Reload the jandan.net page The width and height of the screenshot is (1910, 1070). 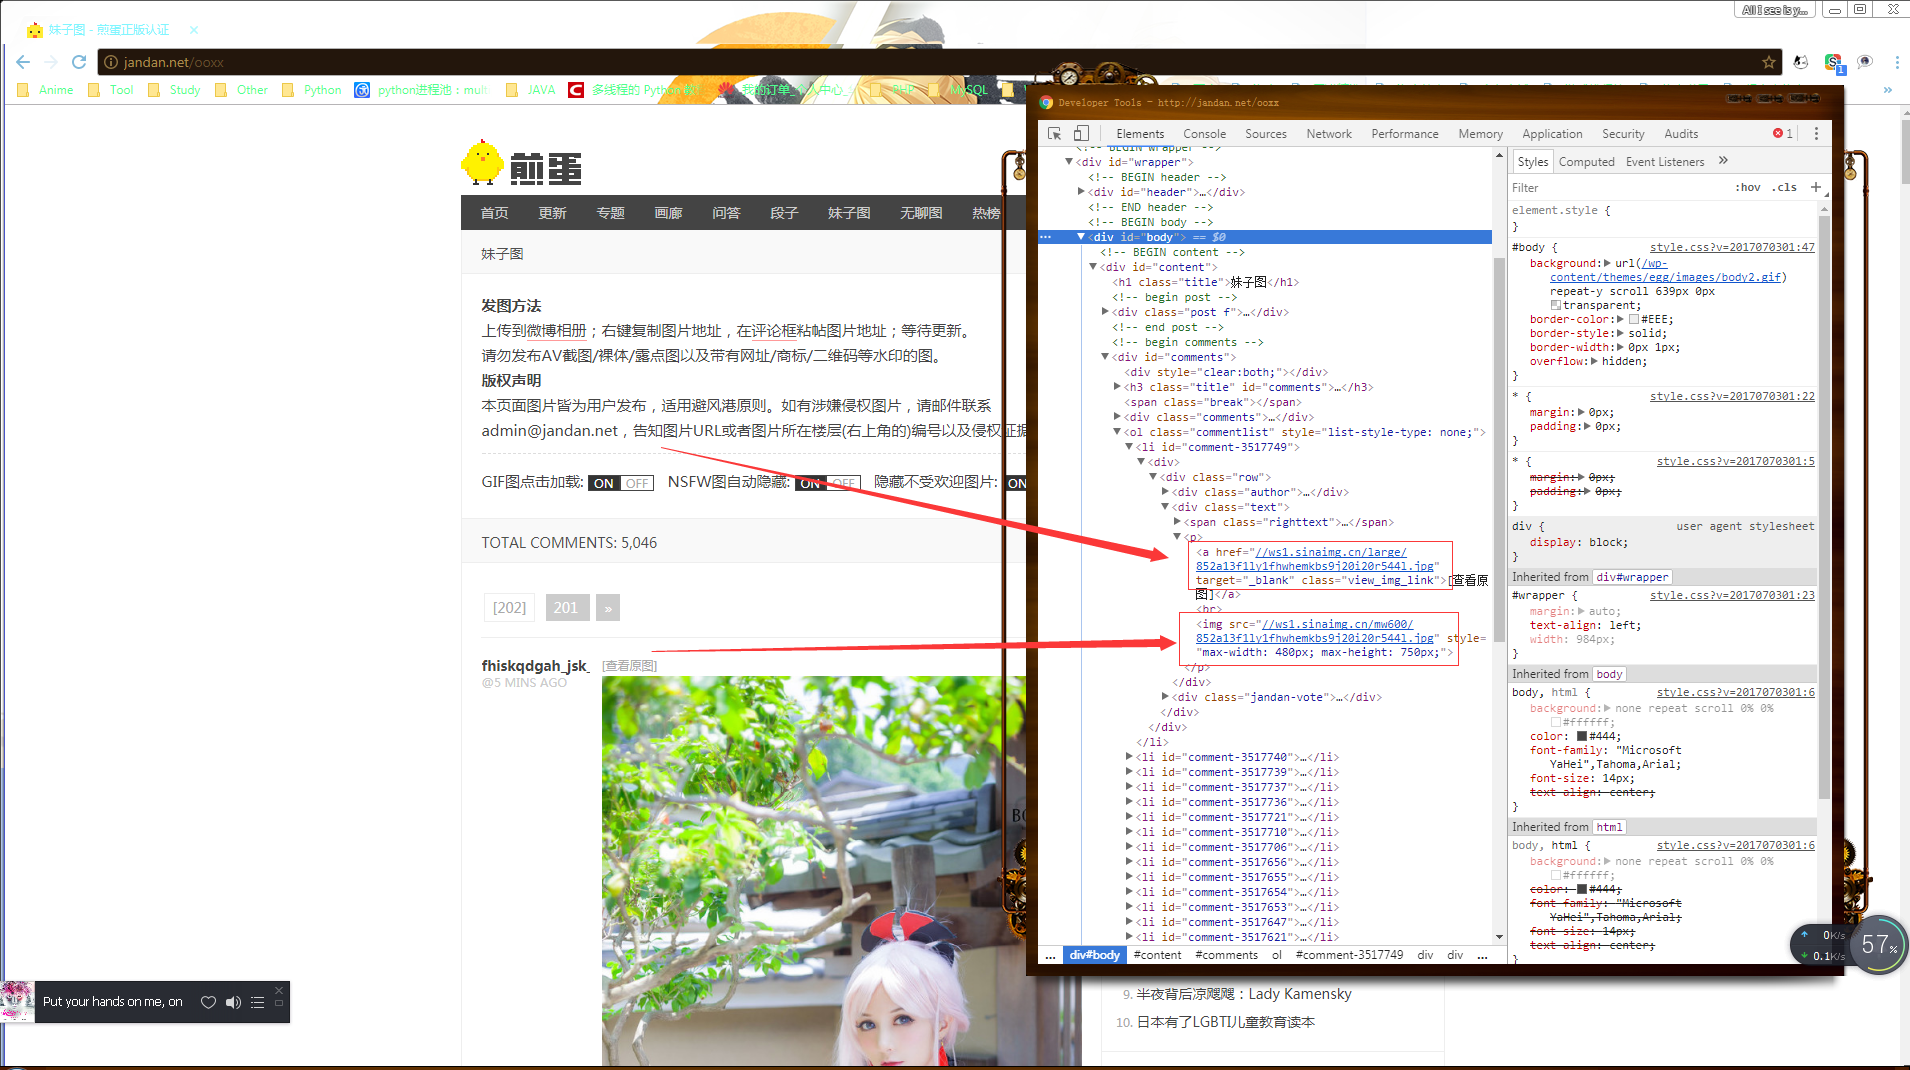tap(79, 62)
